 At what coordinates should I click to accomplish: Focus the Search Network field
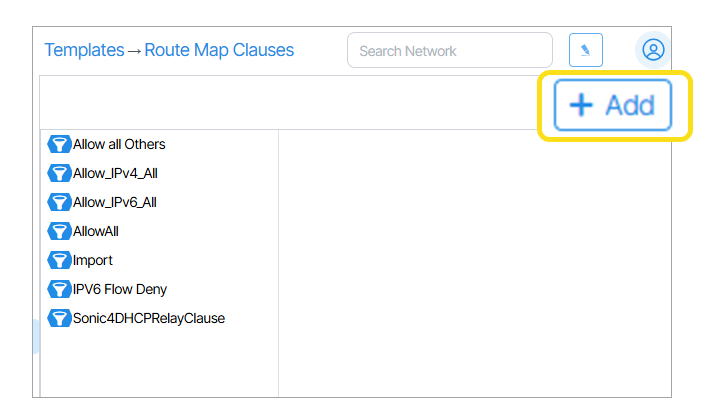tap(449, 50)
